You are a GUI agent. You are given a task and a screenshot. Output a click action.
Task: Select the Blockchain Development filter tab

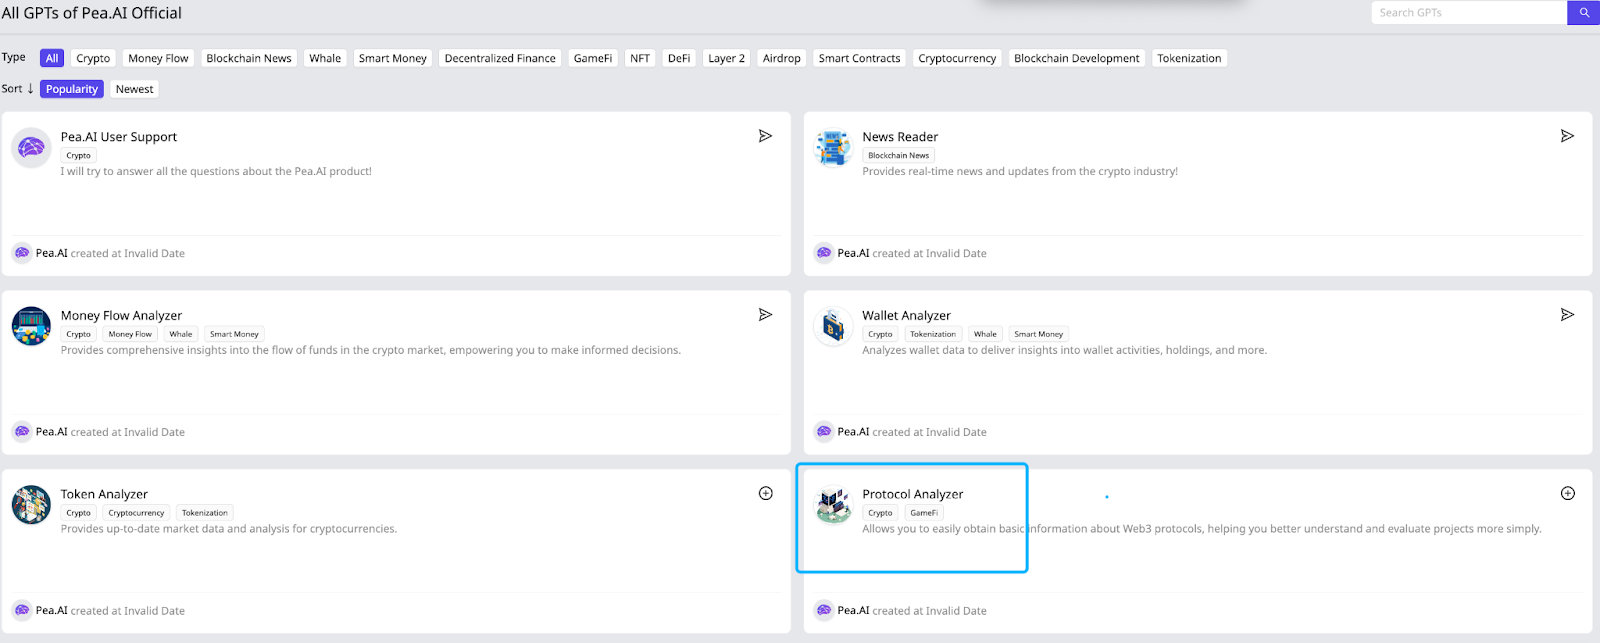(1076, 58)
